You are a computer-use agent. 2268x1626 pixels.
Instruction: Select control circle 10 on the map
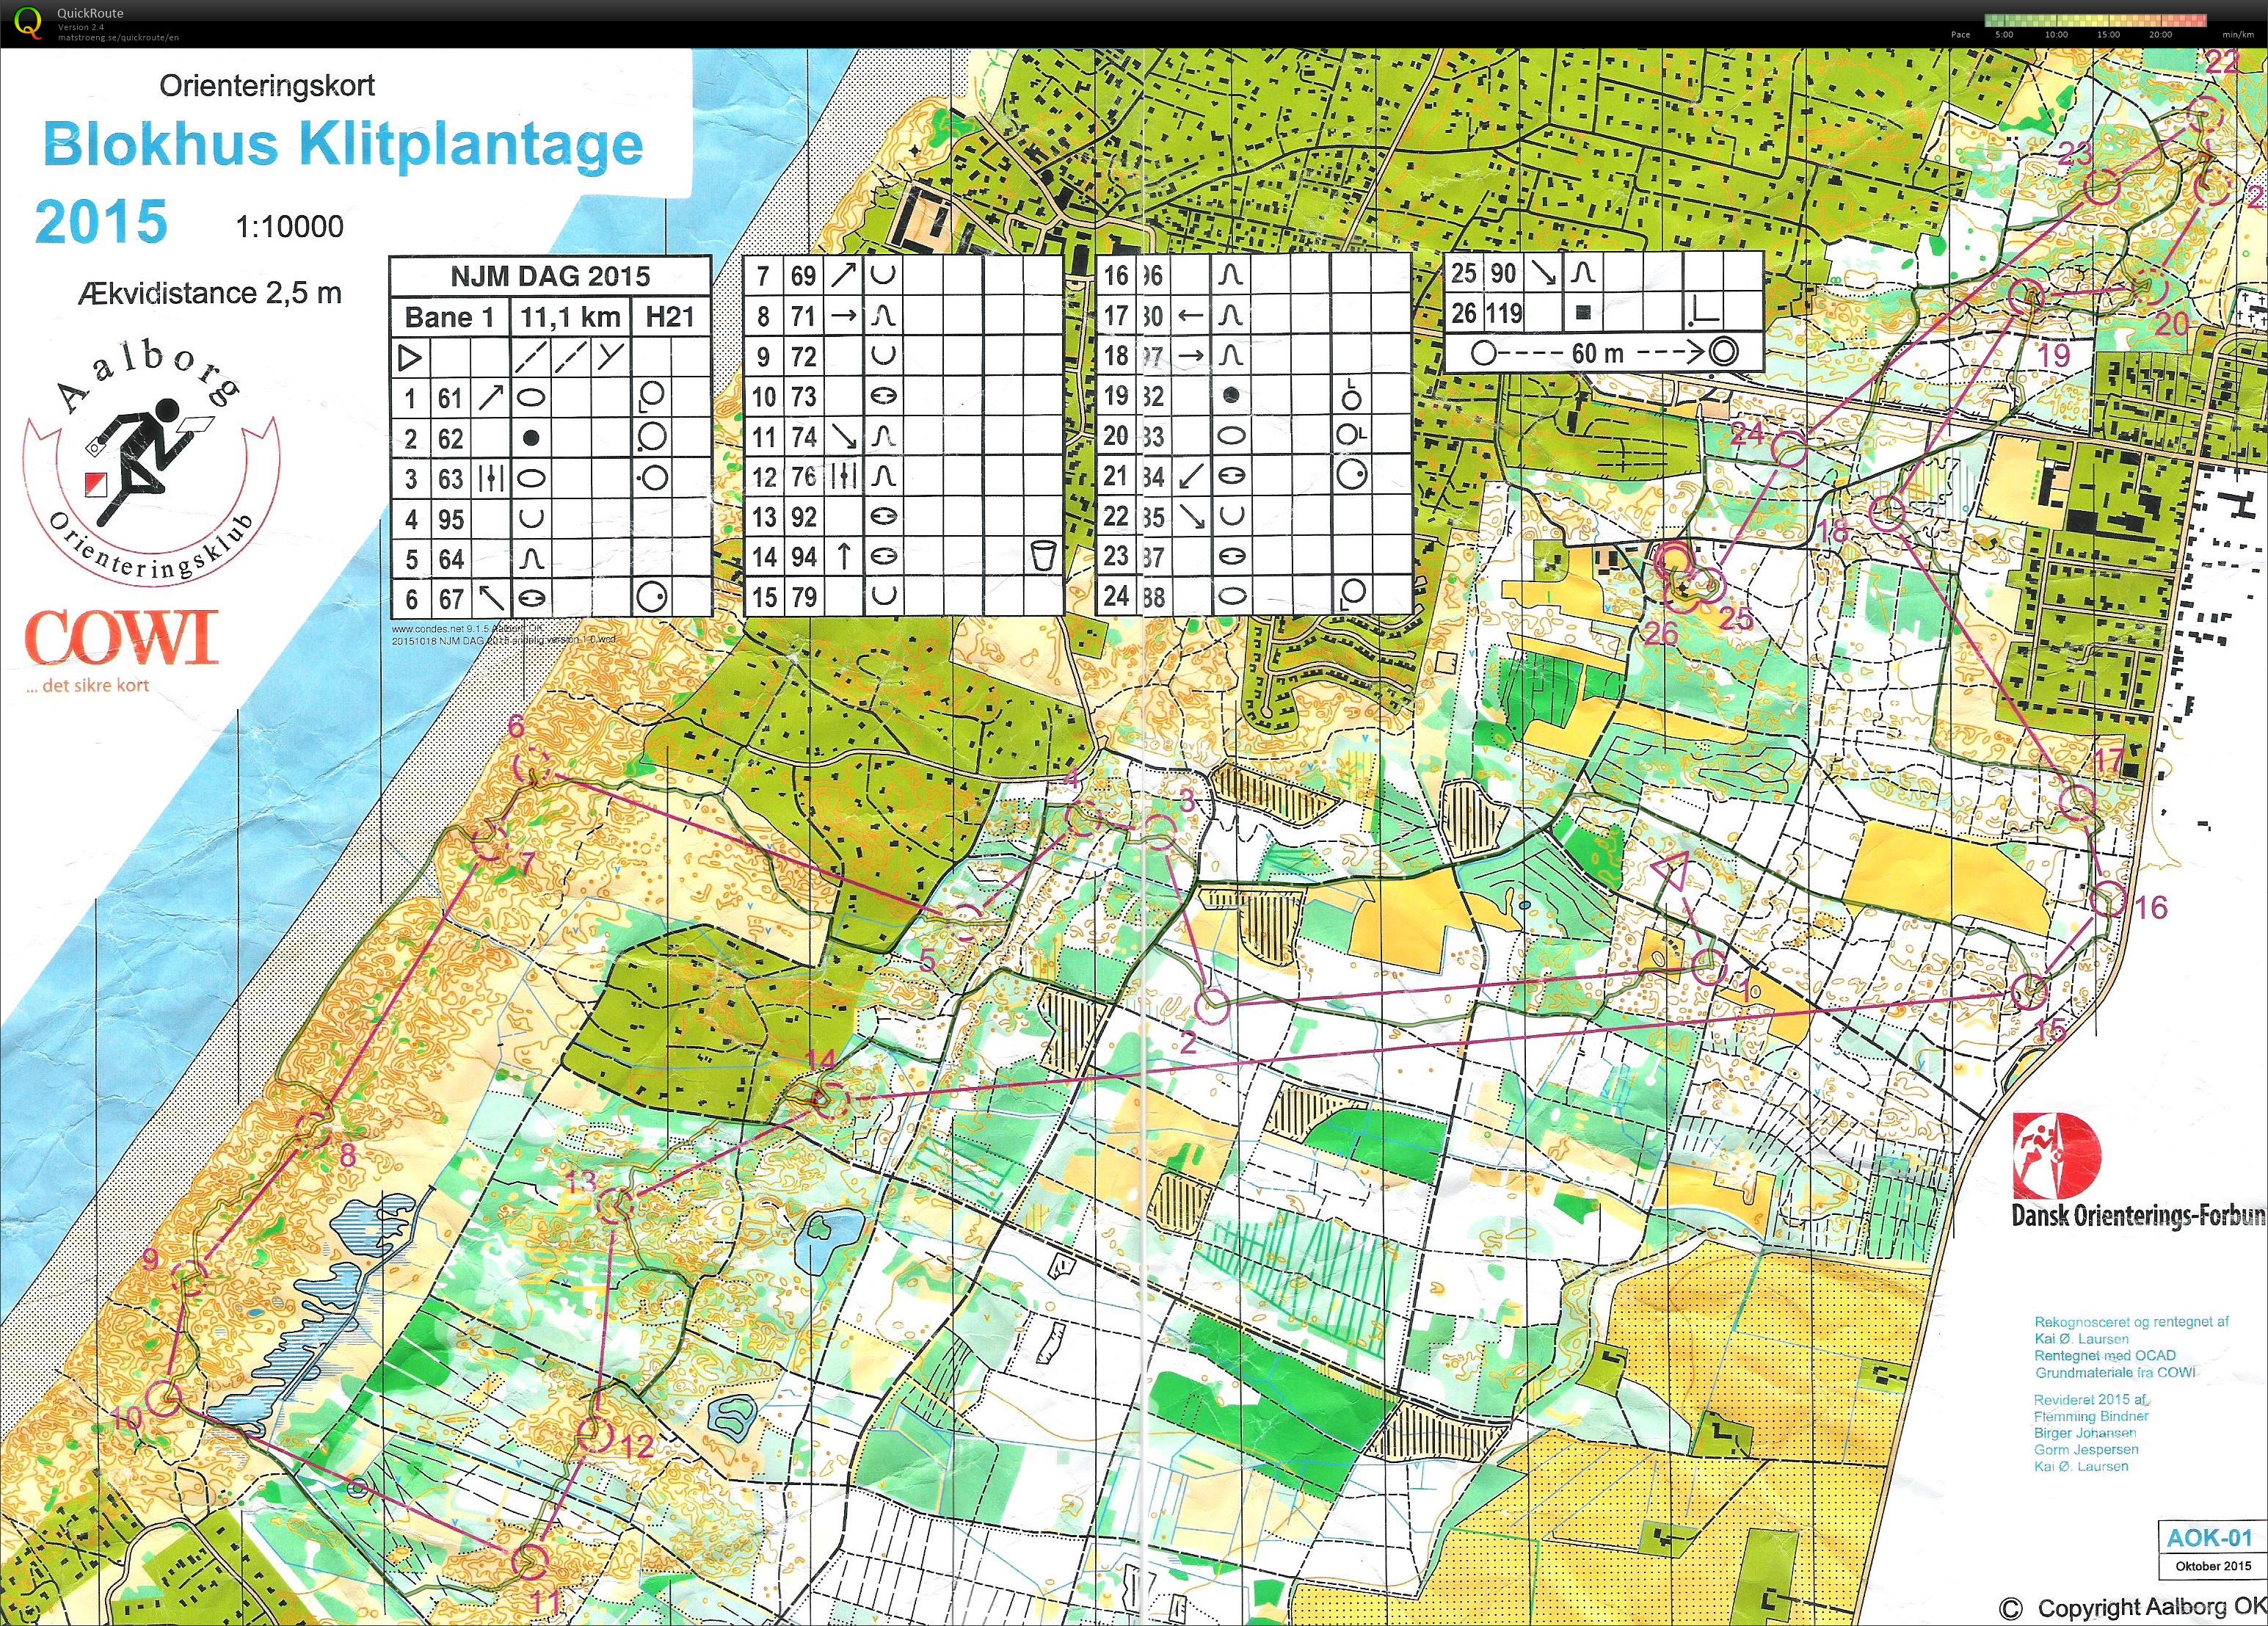tap(163, 1397)
